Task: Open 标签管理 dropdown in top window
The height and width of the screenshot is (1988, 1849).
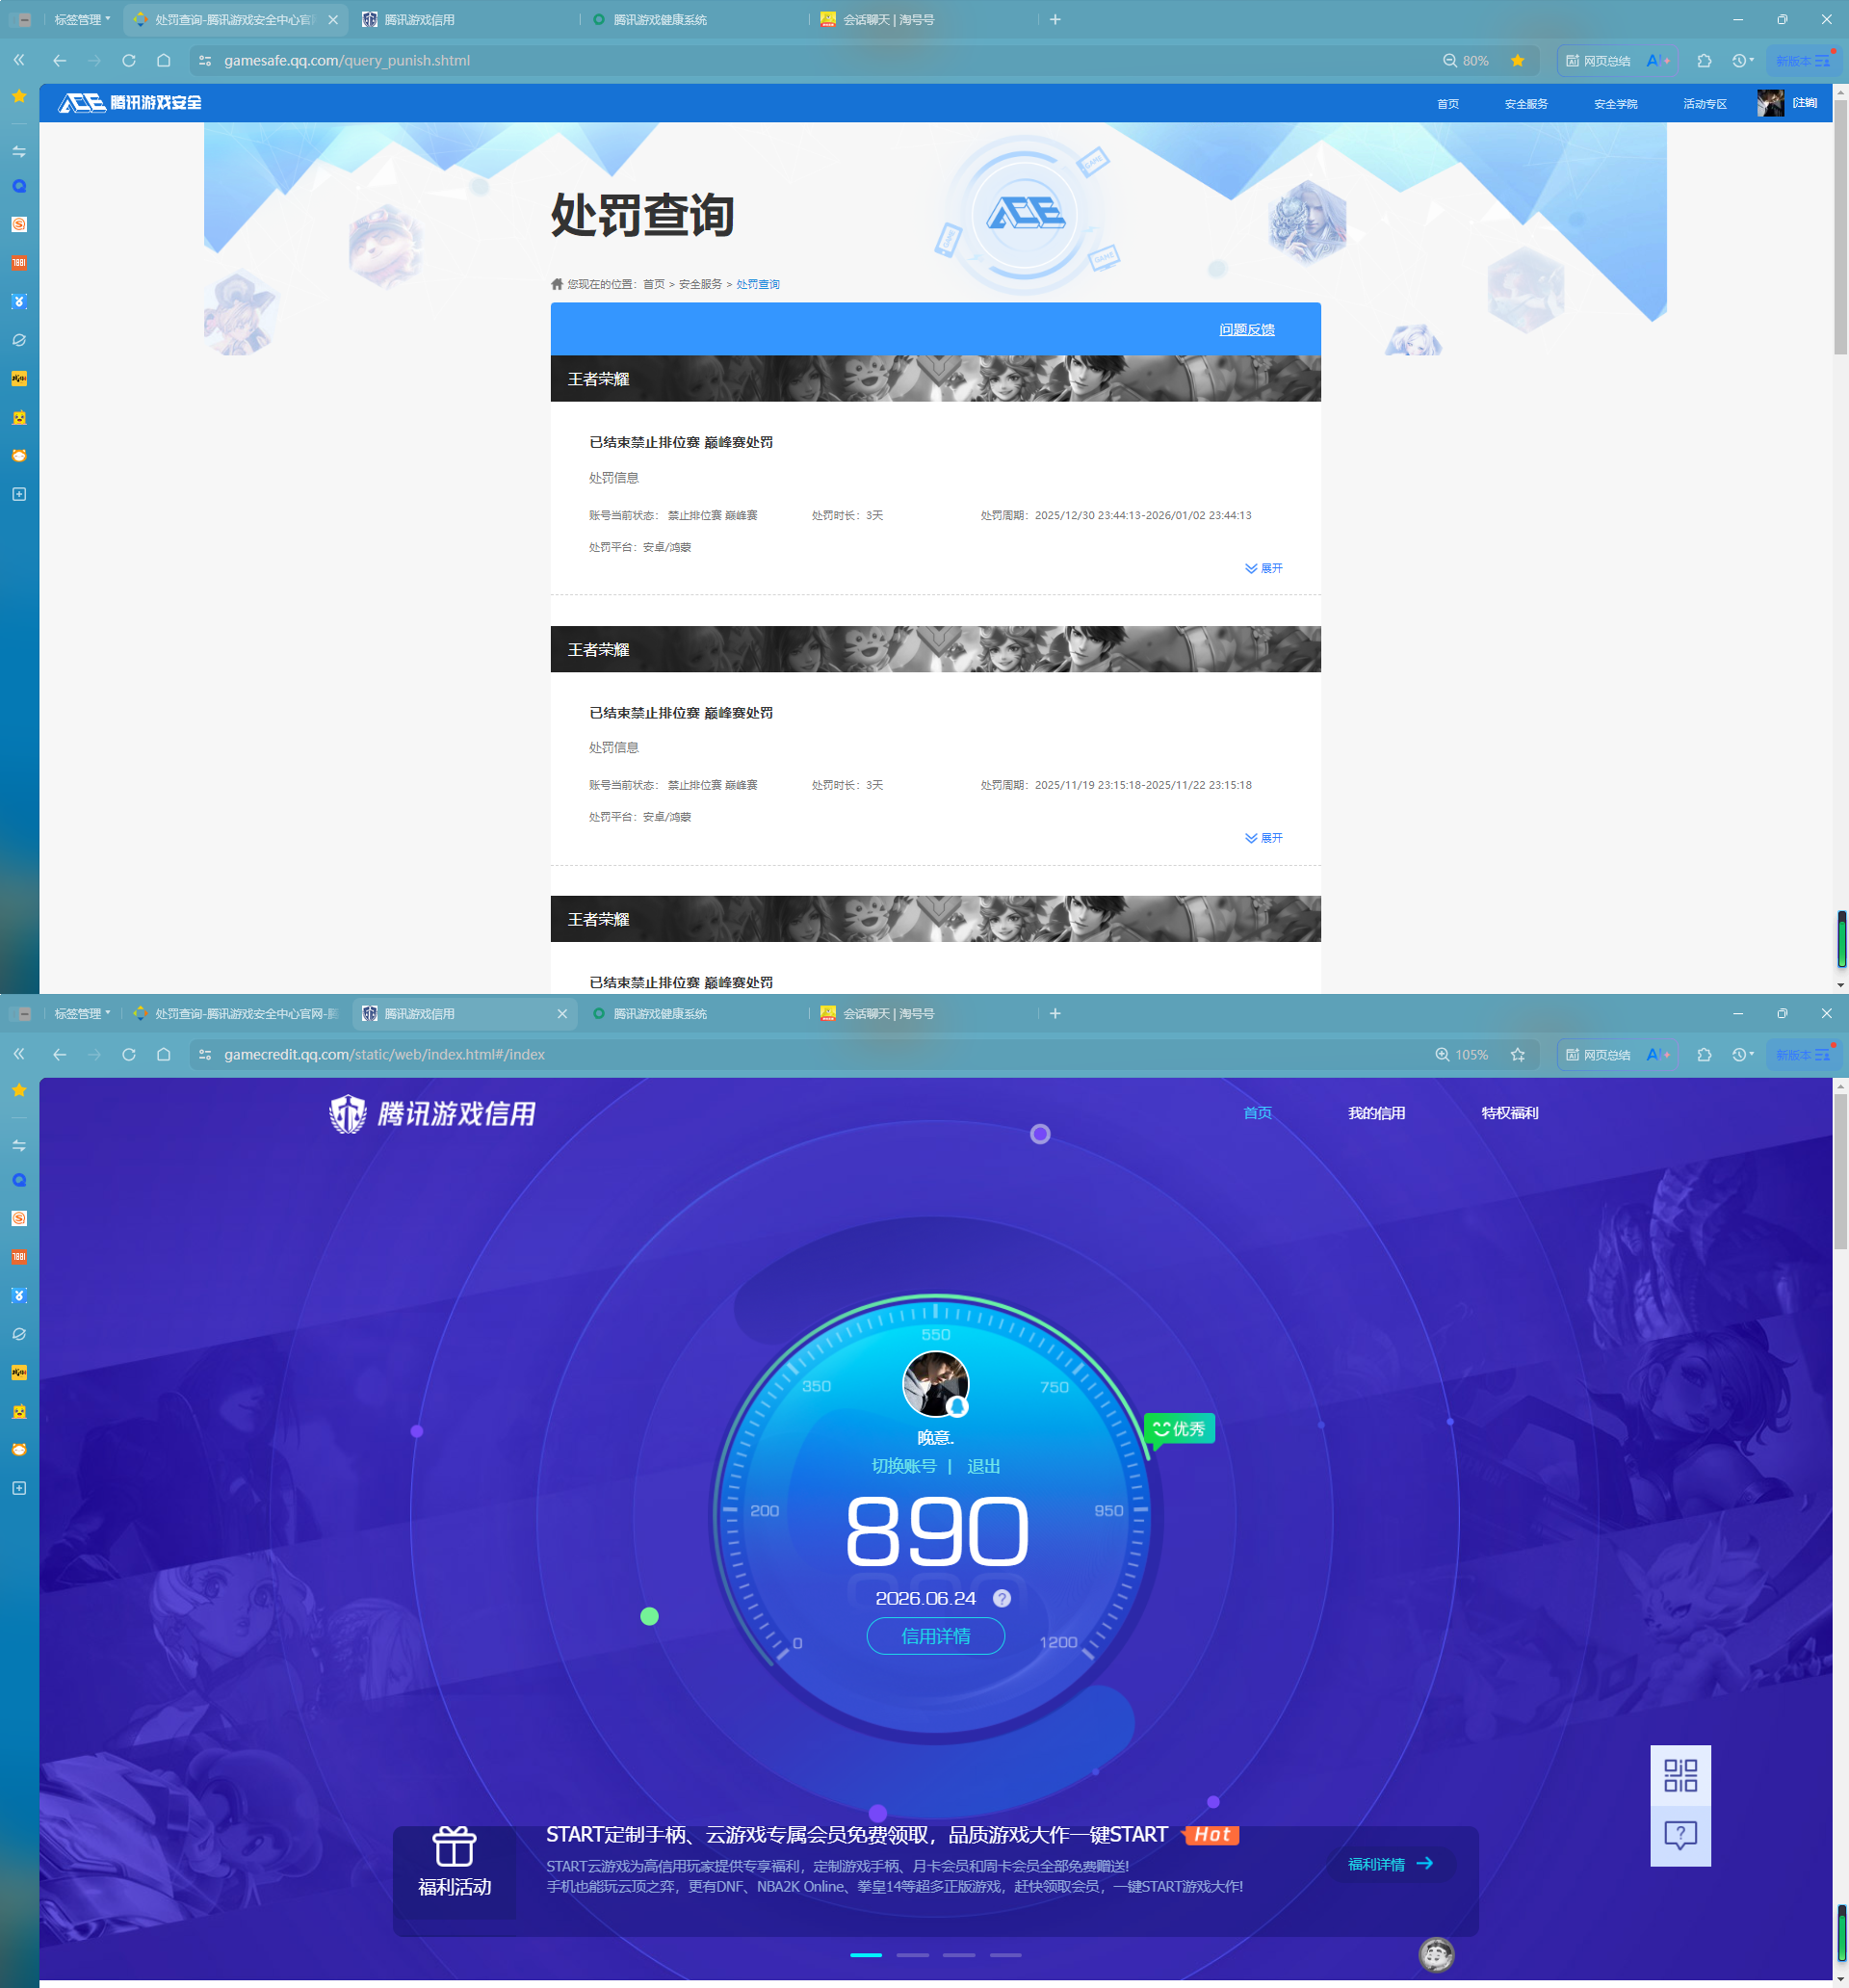Action: [82, 19]
